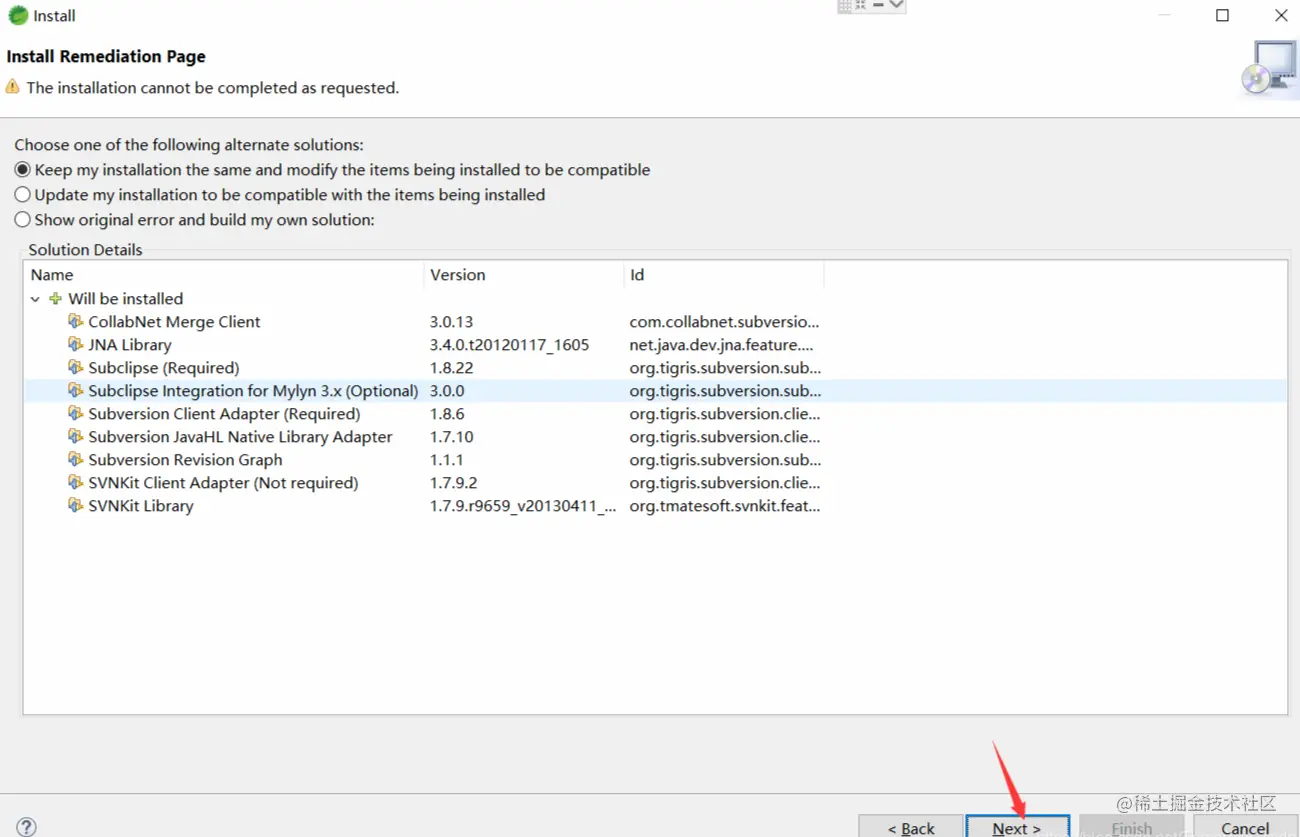1300x837 pixels.
Task: Click the Subclipse (Required) feature icon
Action: pyautogui.click(x=75, y=367)
